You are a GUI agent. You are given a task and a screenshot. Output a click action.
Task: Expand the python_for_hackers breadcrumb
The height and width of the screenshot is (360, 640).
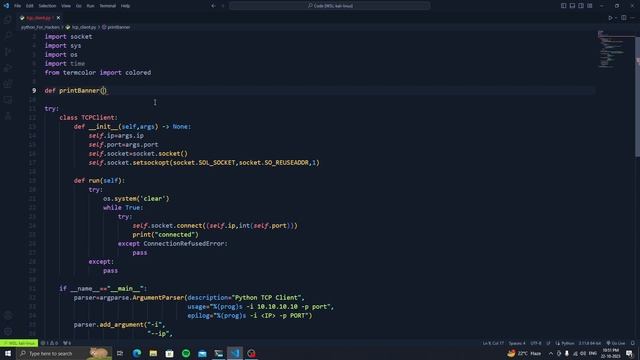(x=40, y=27)
